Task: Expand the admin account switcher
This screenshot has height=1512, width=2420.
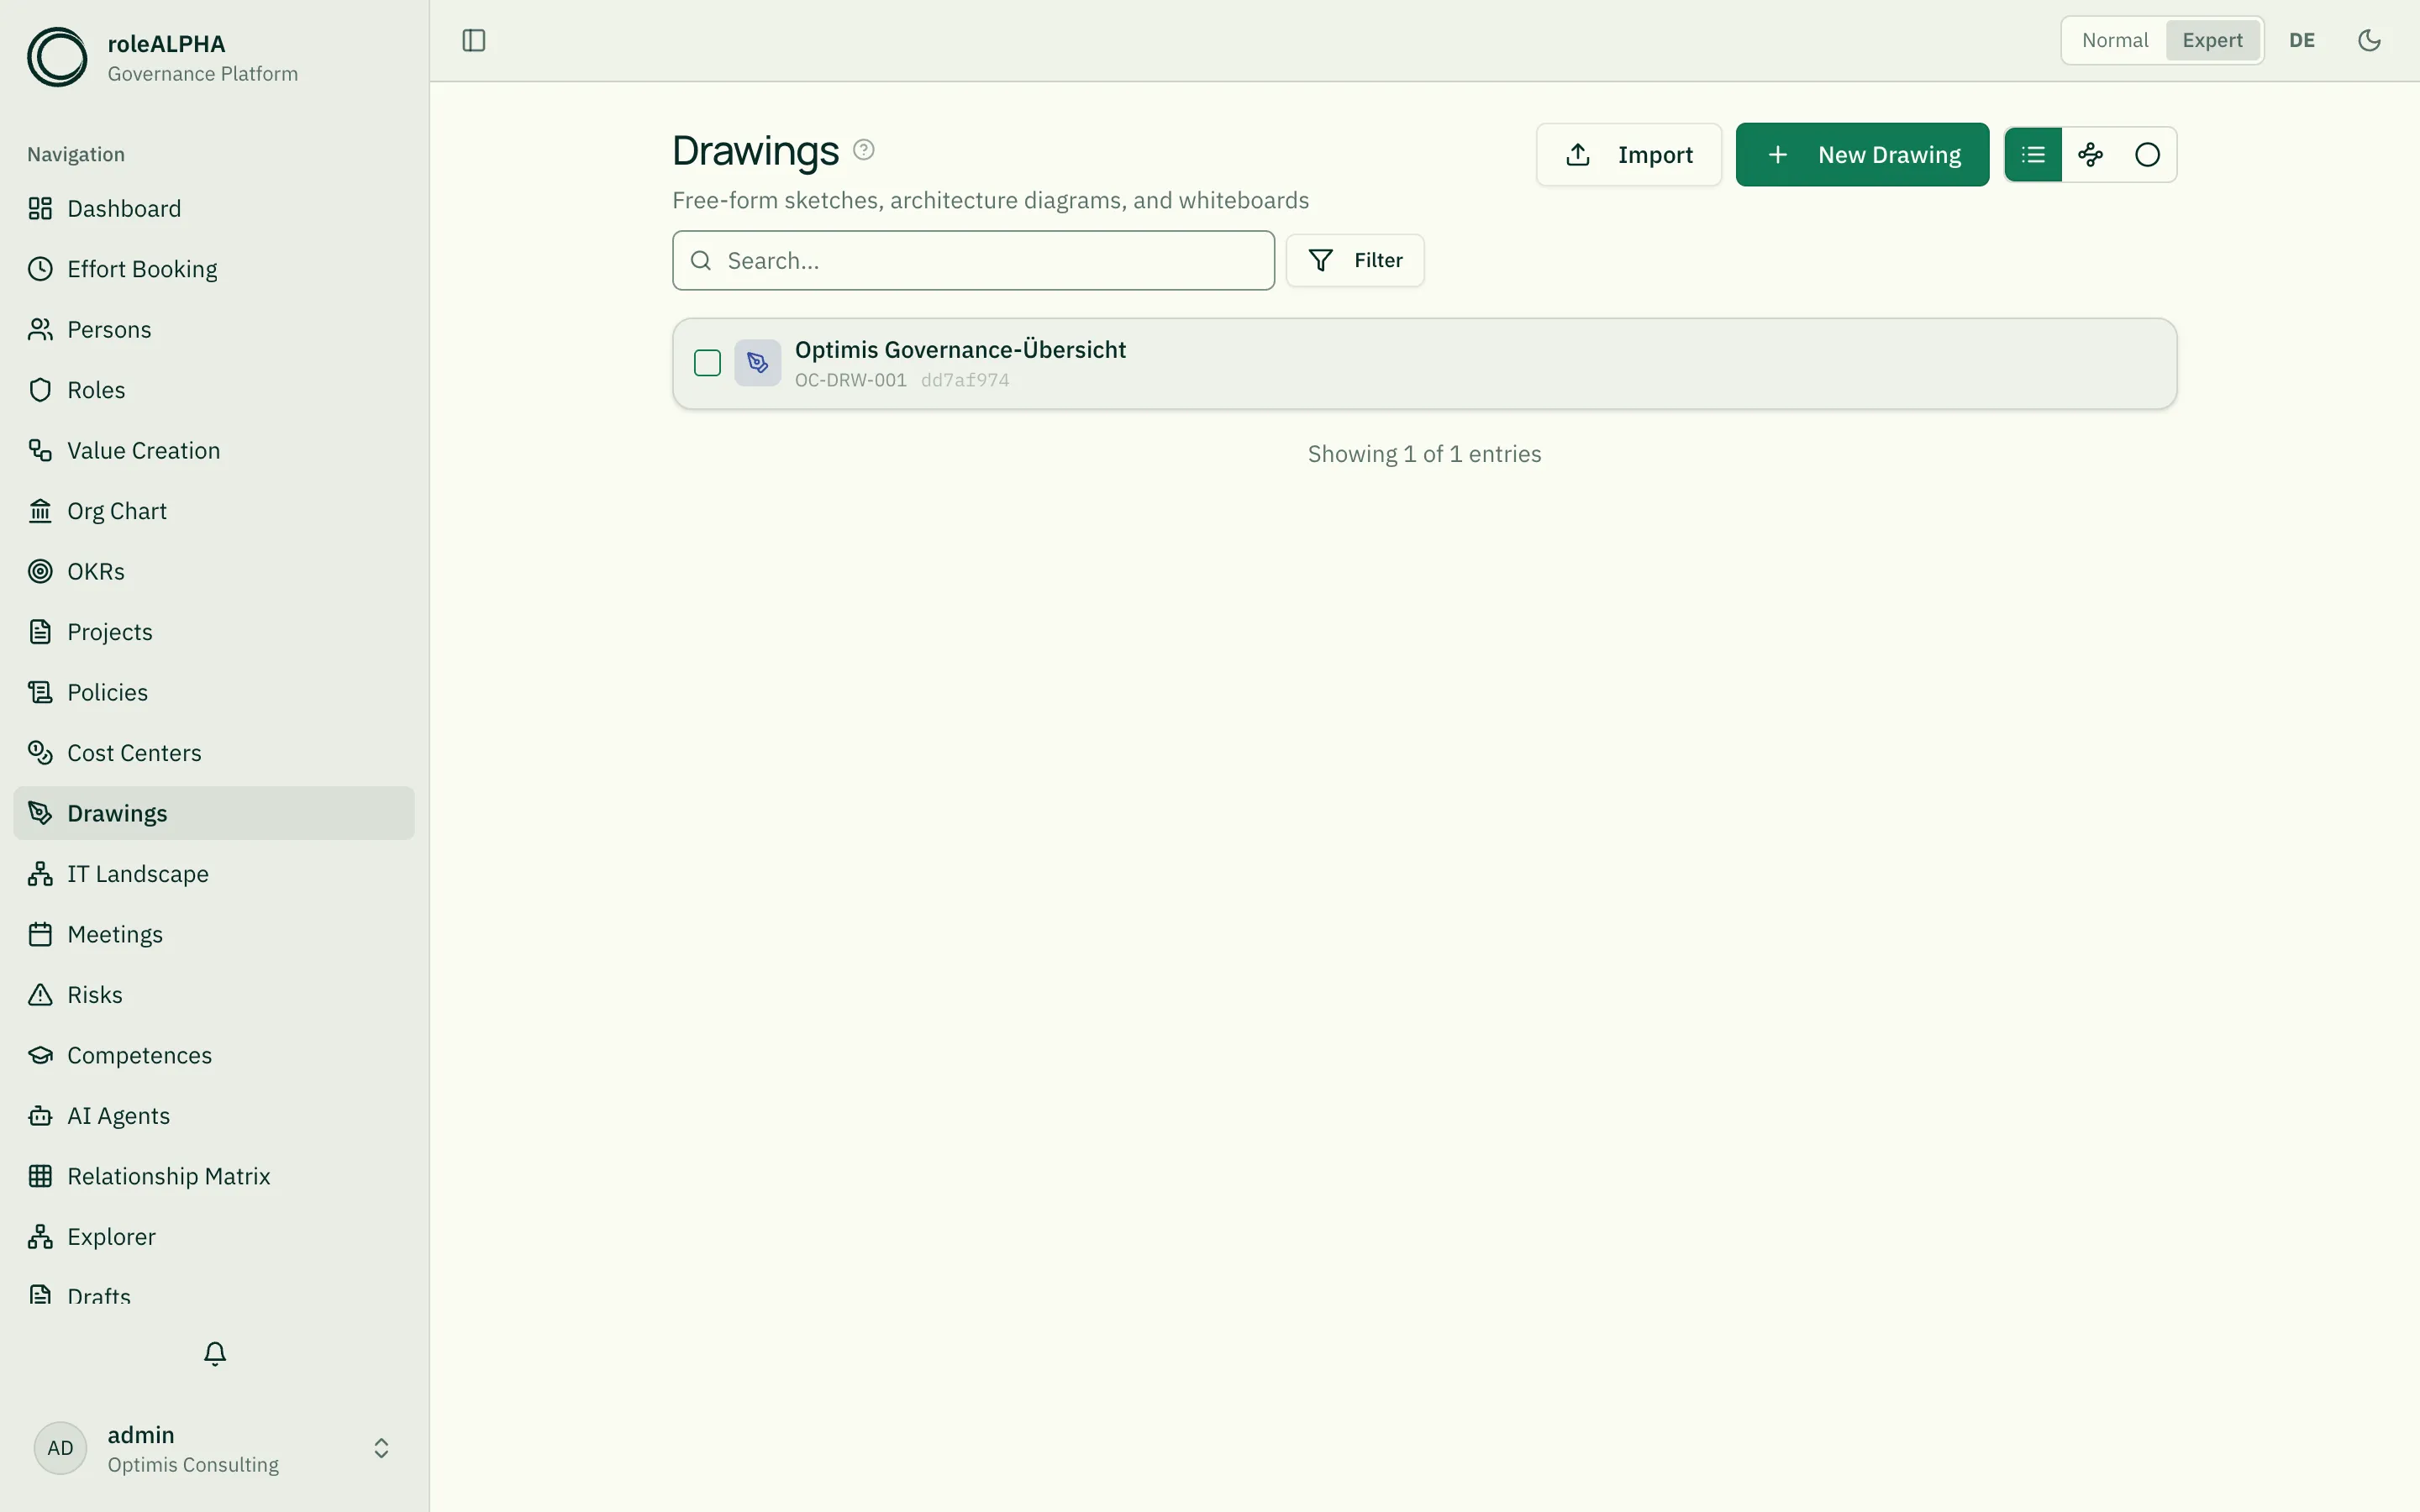Action: click(381, 1448)
